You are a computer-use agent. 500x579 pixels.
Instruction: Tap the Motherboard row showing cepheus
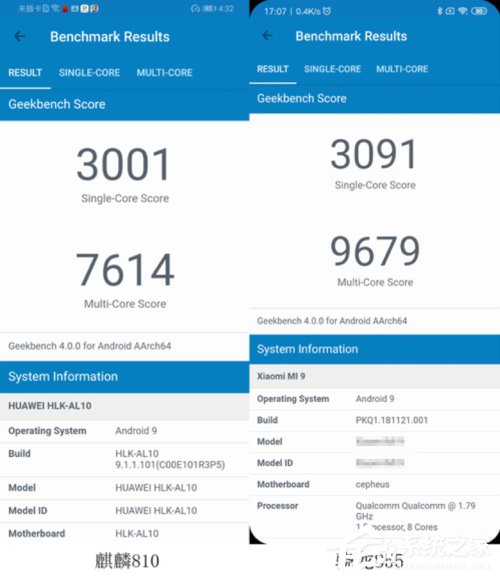[x=375, y=484]
